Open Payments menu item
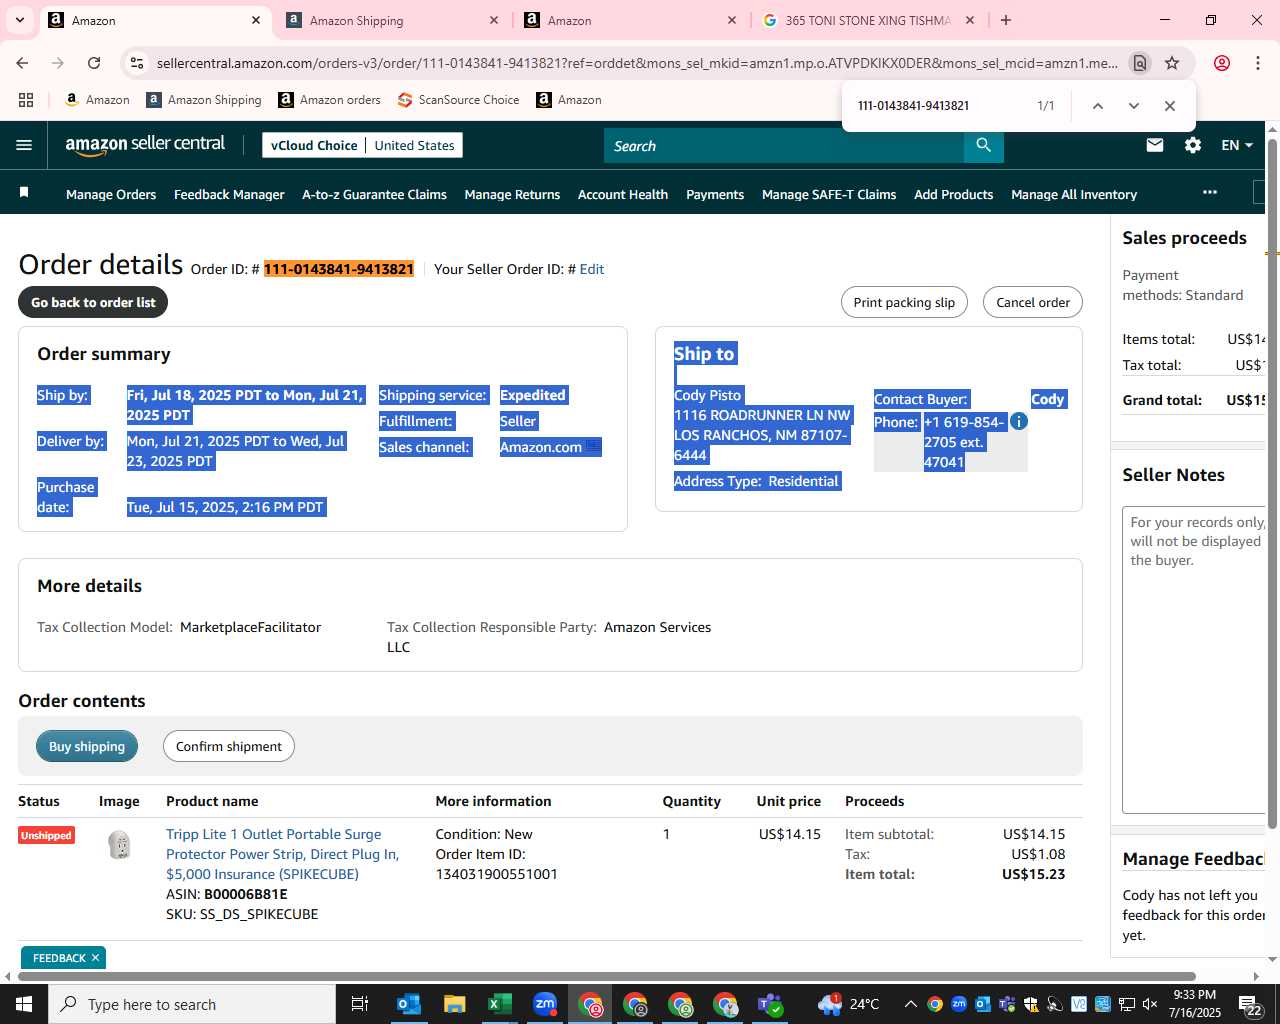This screenshot has height=1024, width=1280. (x=715, y=195)
